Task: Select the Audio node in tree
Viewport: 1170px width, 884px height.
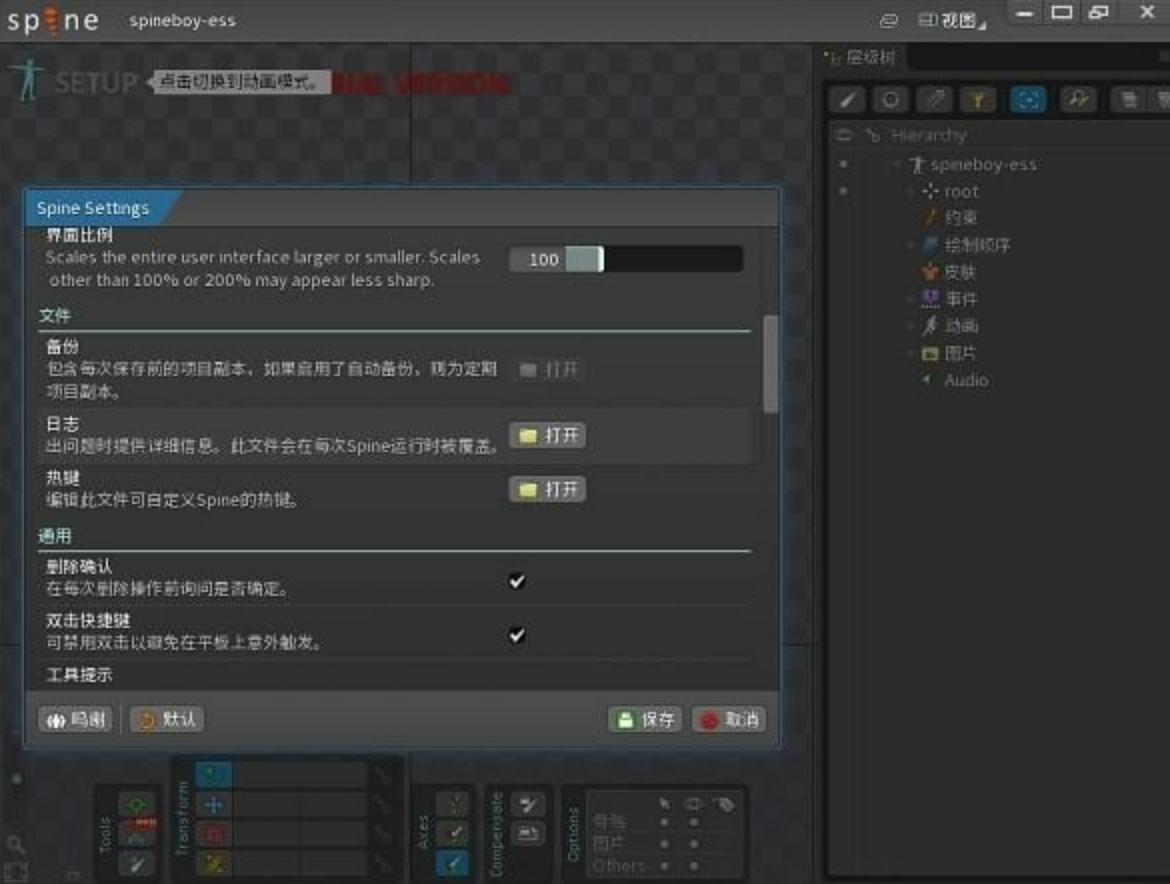Action: click(x=956, y=380)
